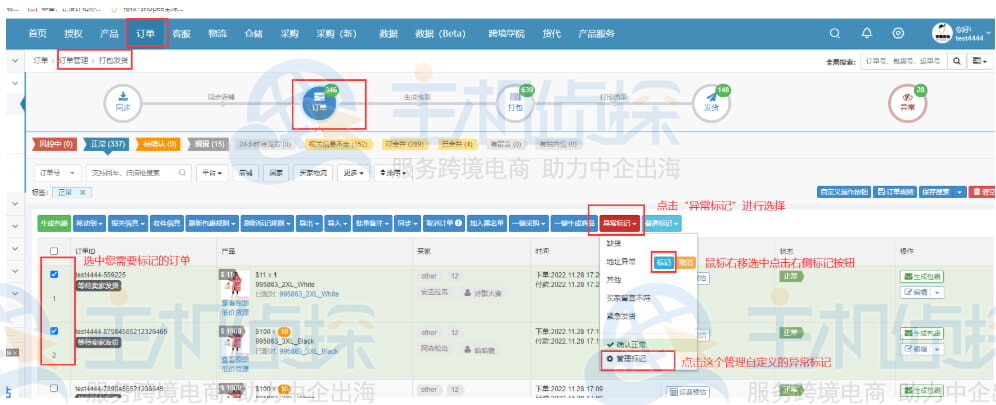Open the 移动到 dropdown button
The image size is (996, 405).
(x=89, y=223)
